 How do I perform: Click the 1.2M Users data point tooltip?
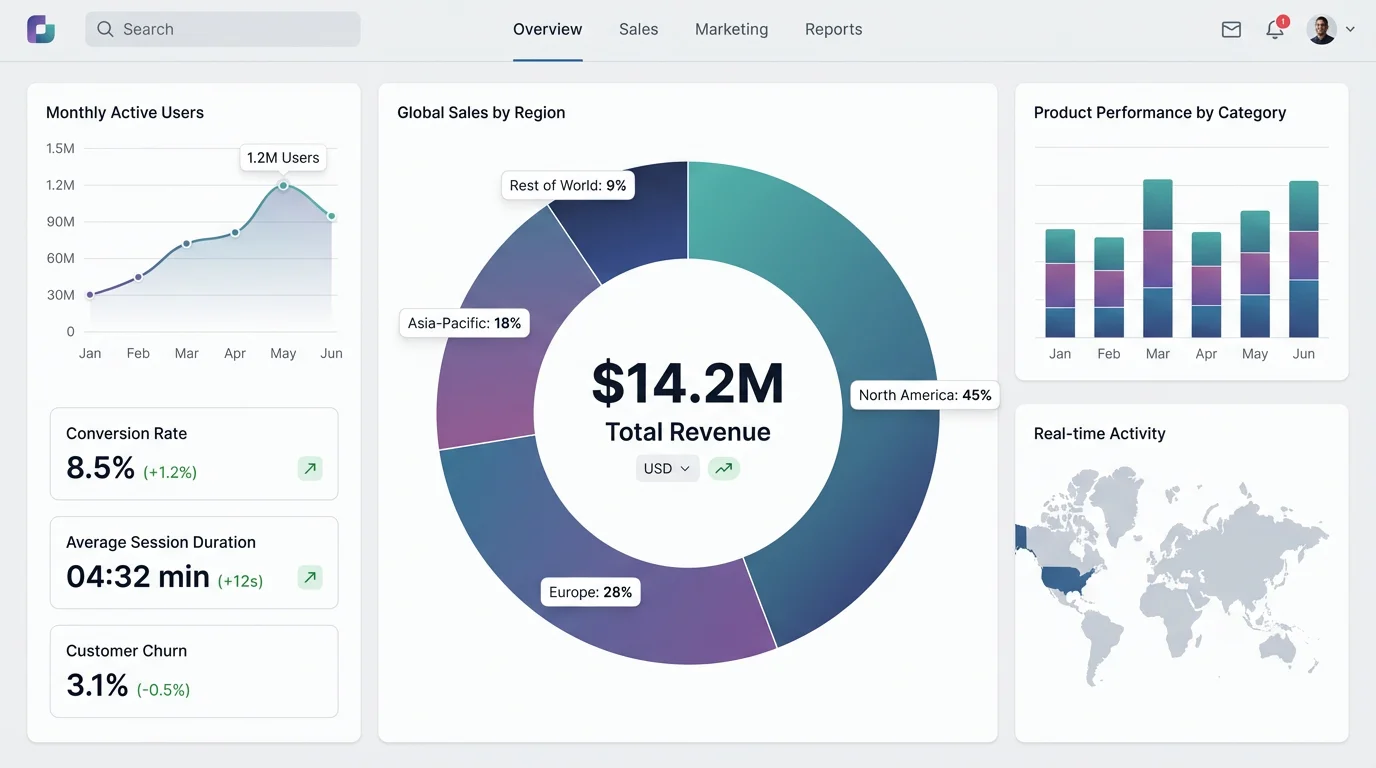(283, 157)
